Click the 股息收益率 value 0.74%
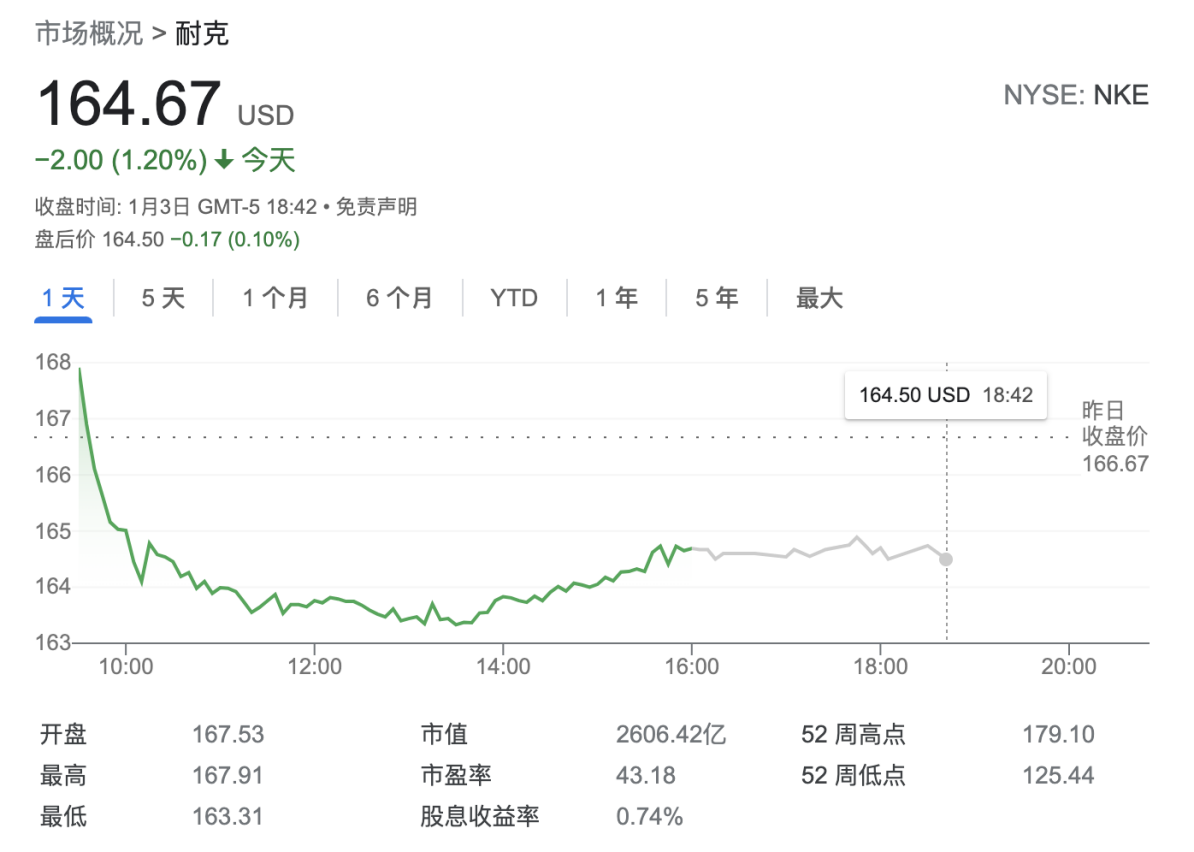Viewport: 1194px width, 852px height. pos(649,817)
